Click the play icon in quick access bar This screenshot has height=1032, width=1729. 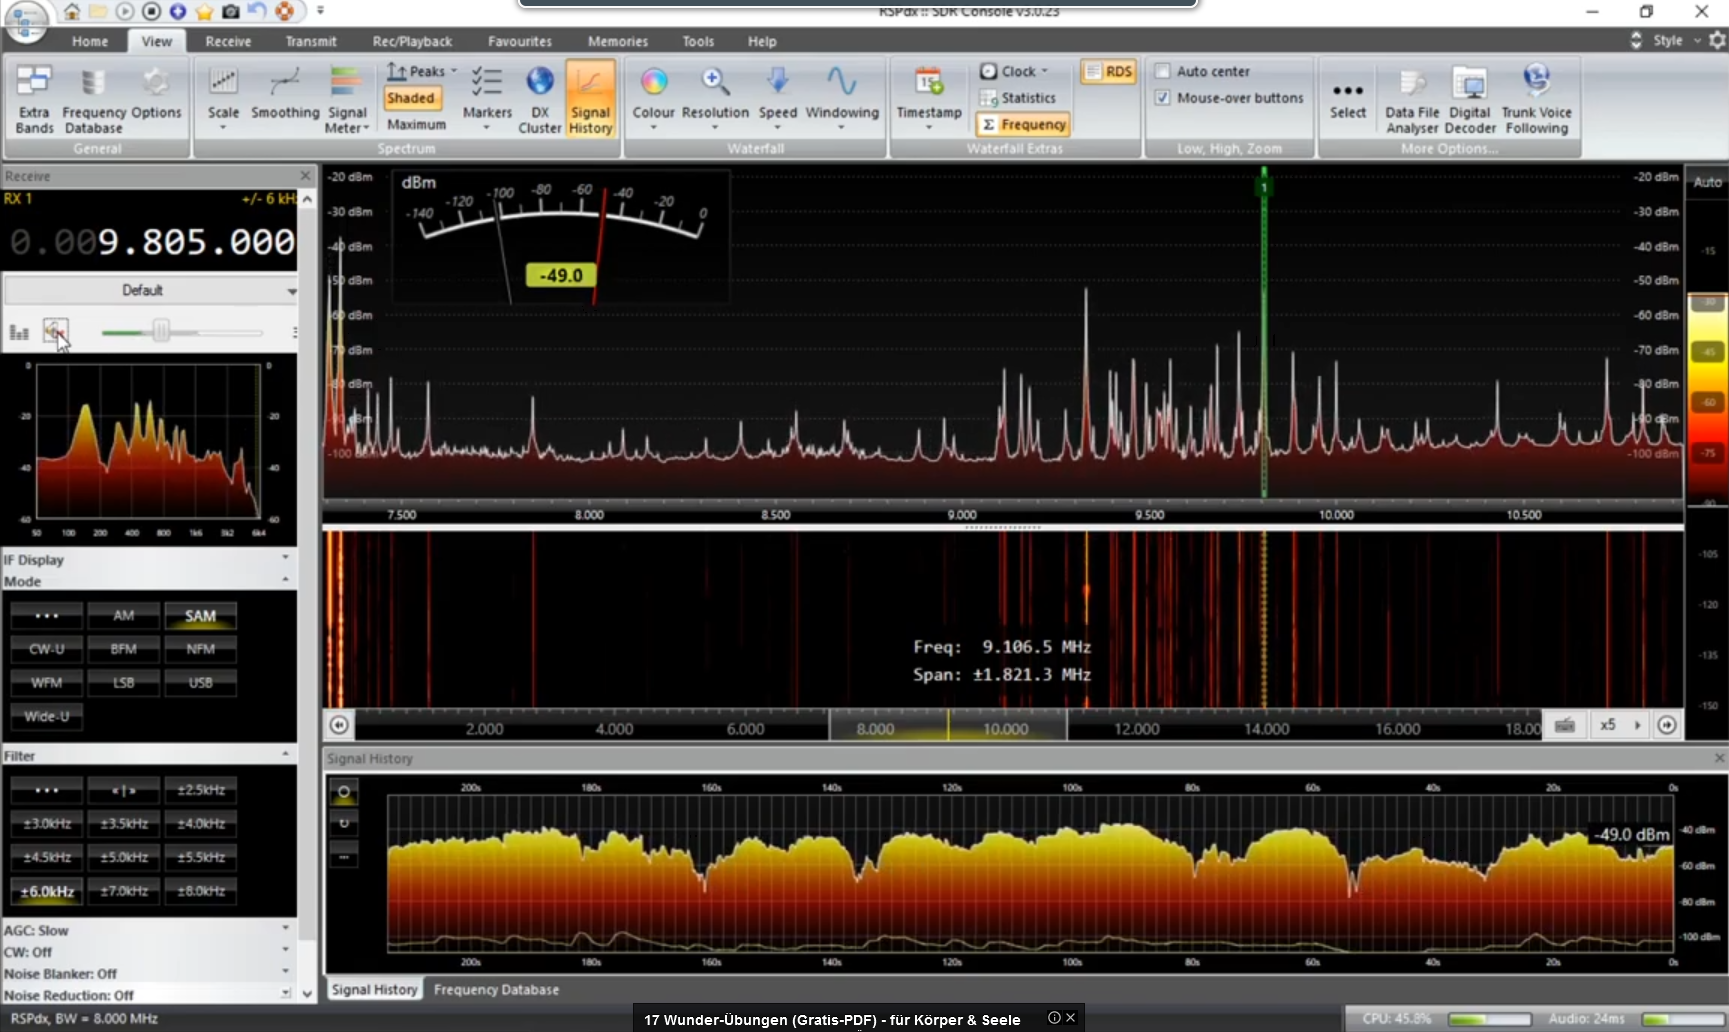tap(125, 11)
